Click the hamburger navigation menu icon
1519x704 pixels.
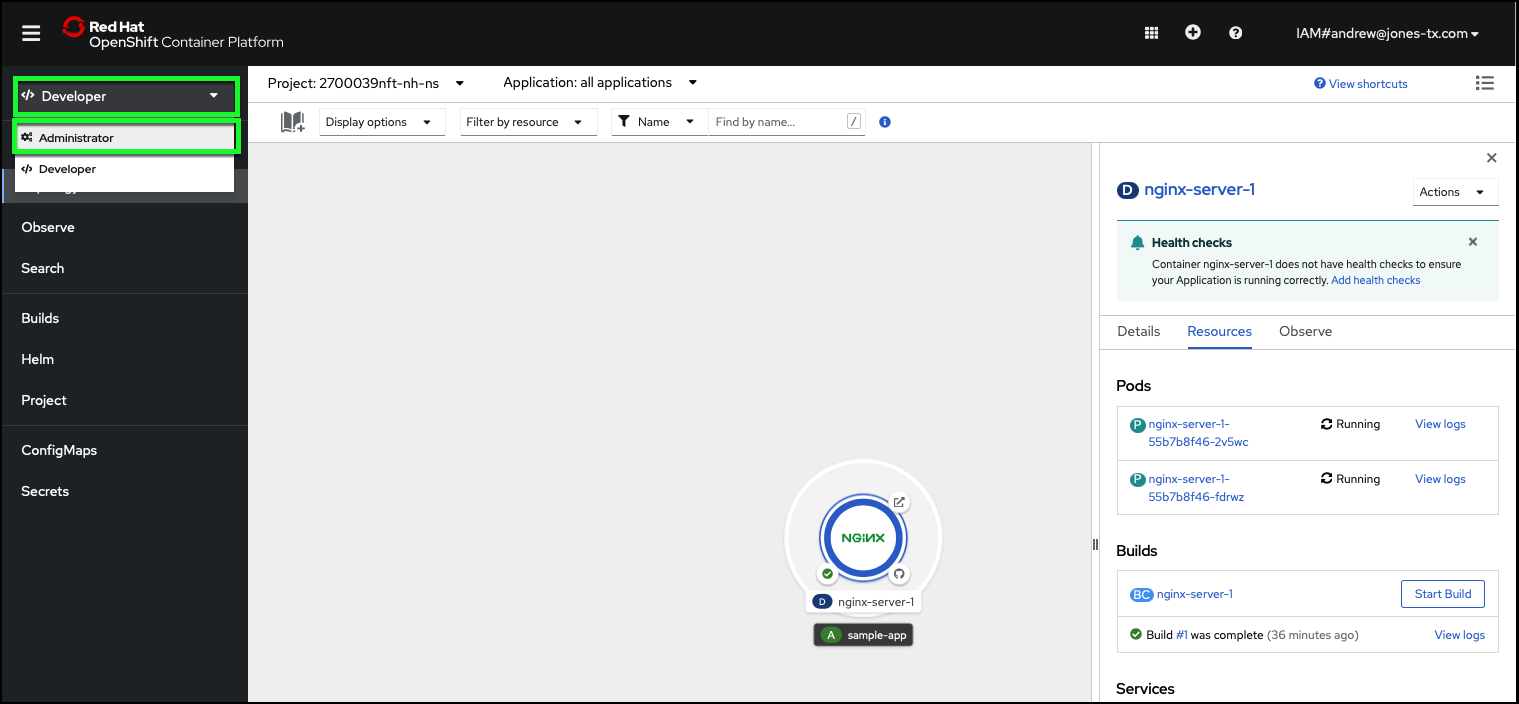pyautogui.click(x=31, y=33)
